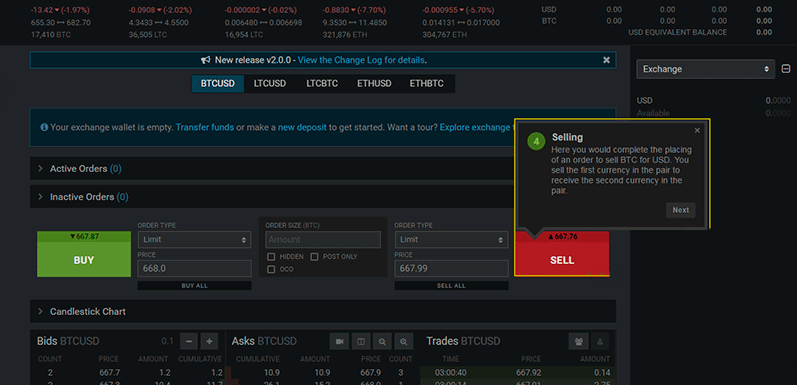Click the 667.92 trade price at 03:00:40
This screenshot has height=385, width=797.
pyautogui.click(x=528, y=373)
